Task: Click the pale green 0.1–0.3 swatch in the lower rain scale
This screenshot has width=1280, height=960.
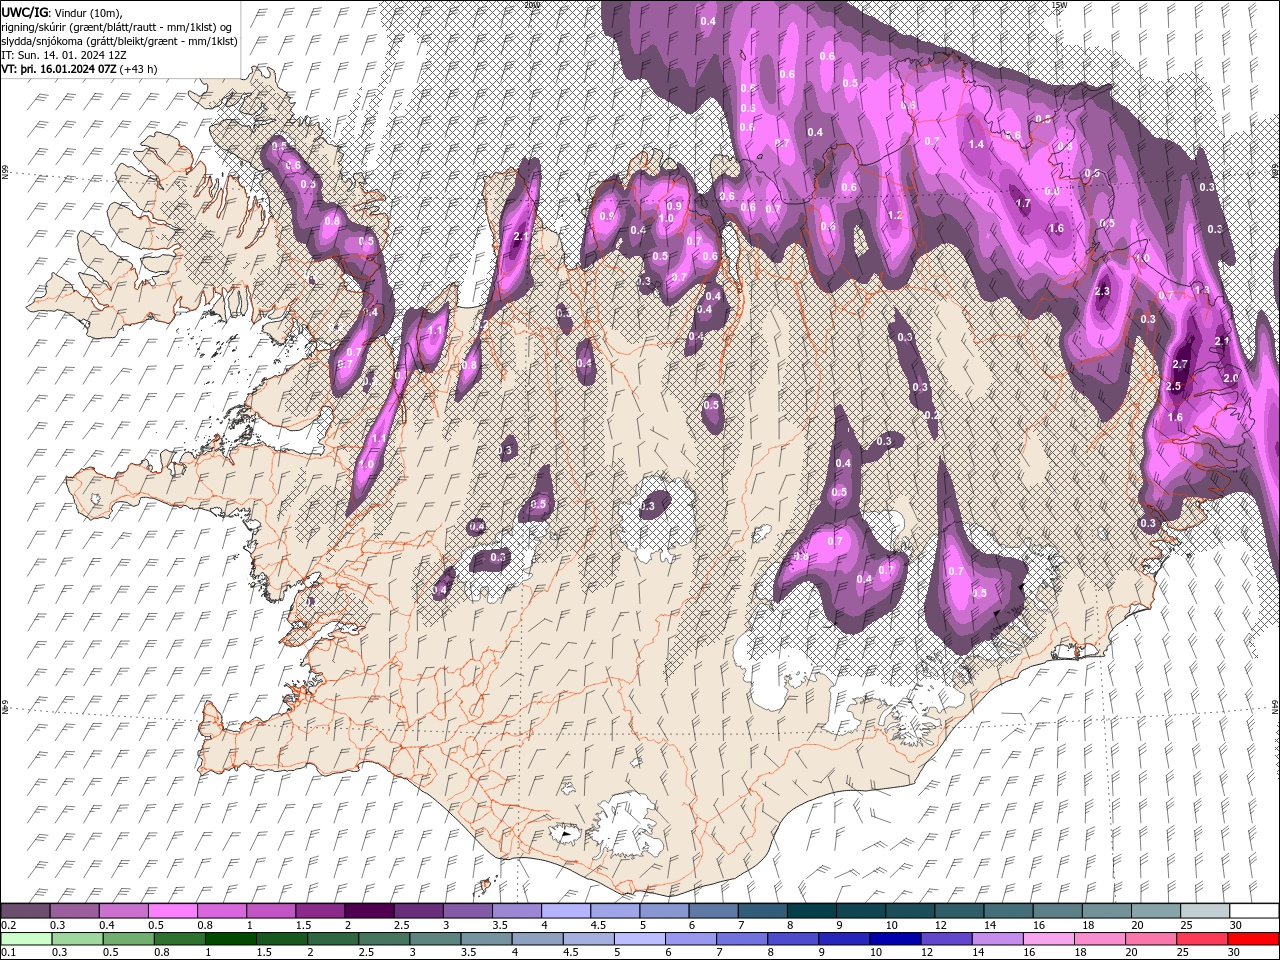Action: coord(25,938)
